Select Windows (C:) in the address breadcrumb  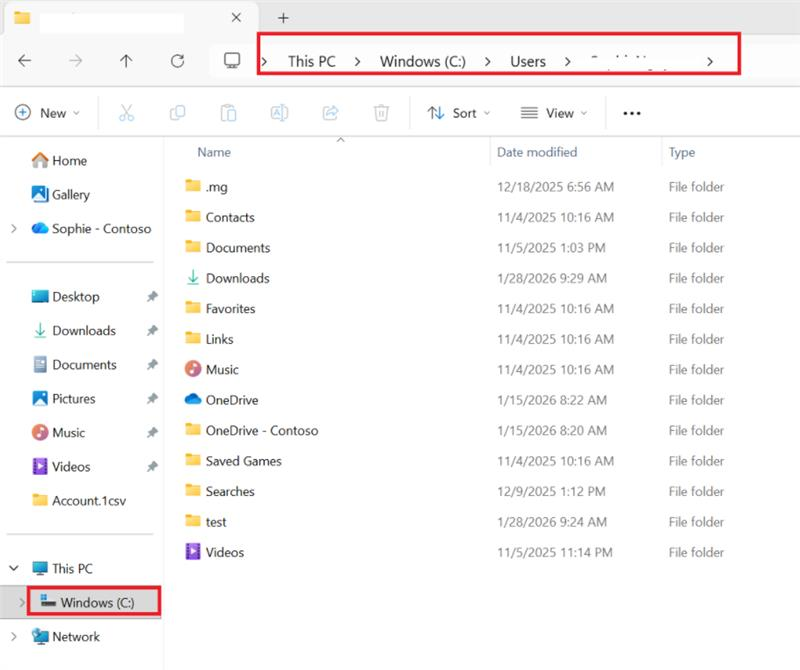[422, 61]
